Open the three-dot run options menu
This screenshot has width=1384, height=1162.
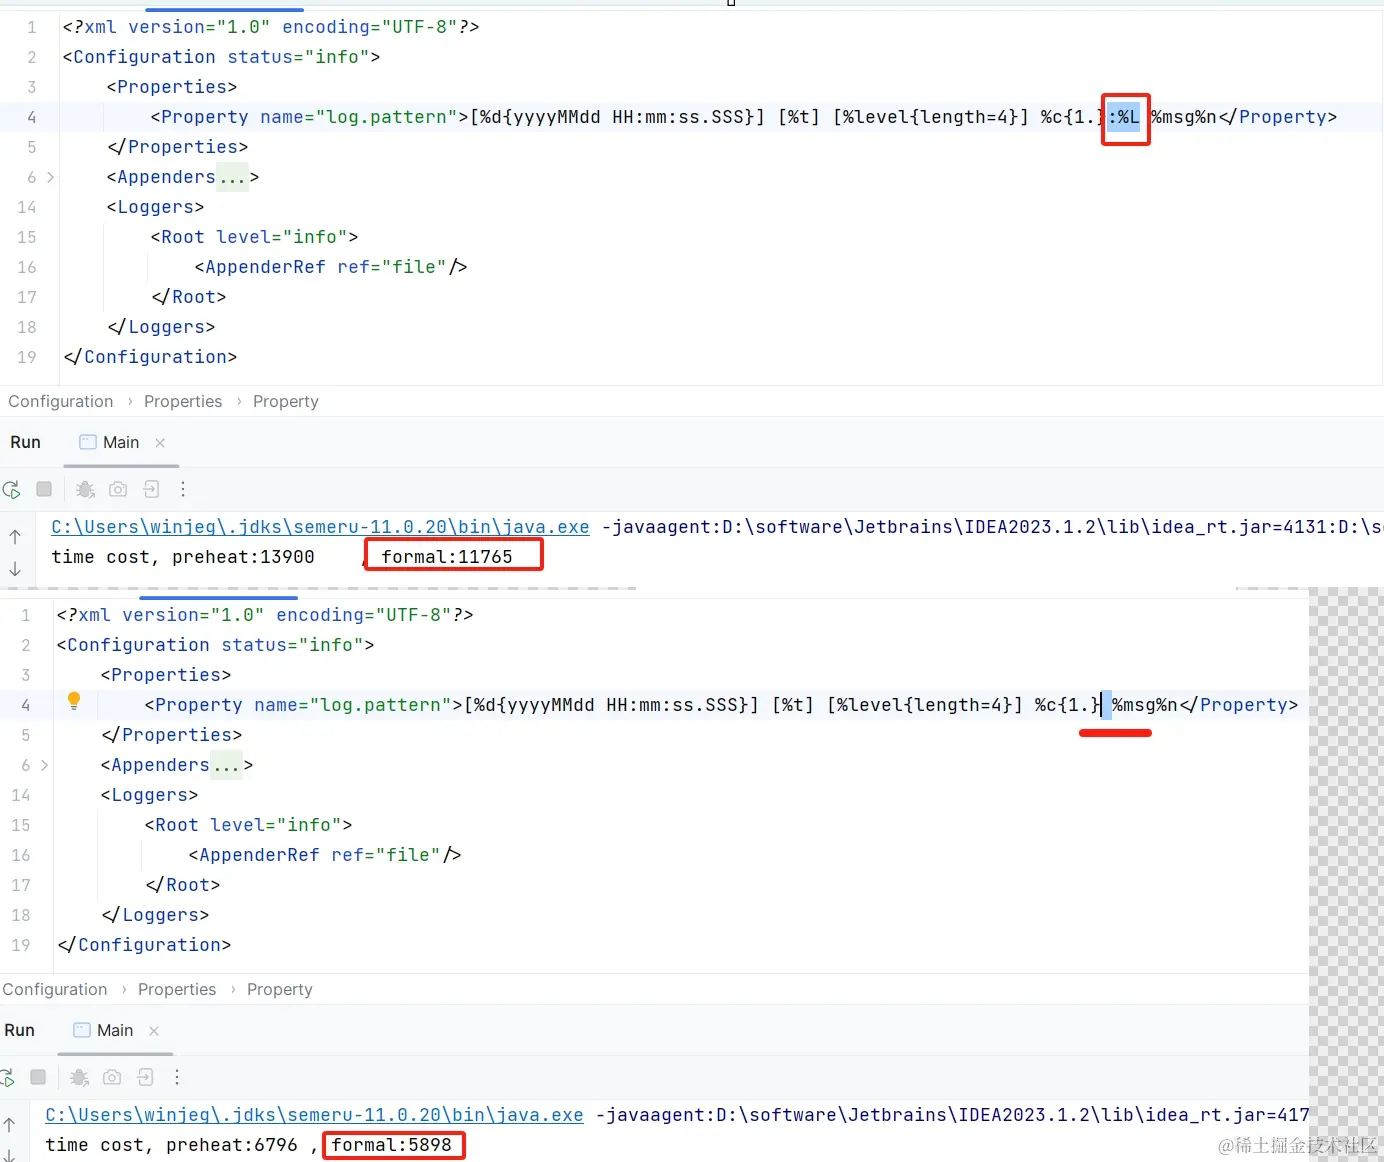tap(183, 489)
